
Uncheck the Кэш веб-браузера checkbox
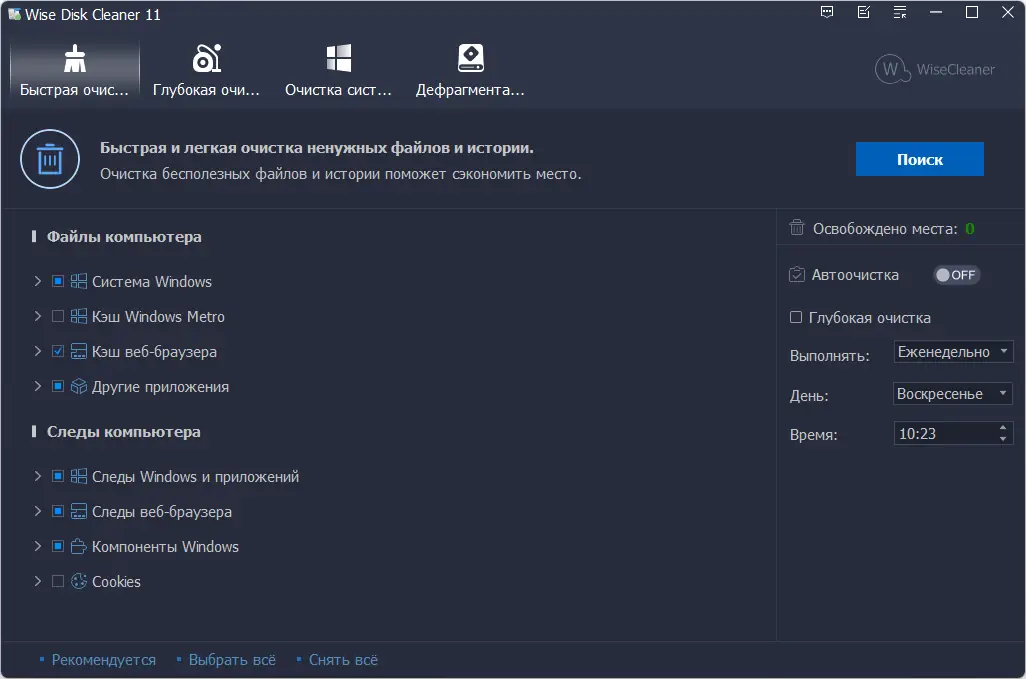[x=58, y=351]
